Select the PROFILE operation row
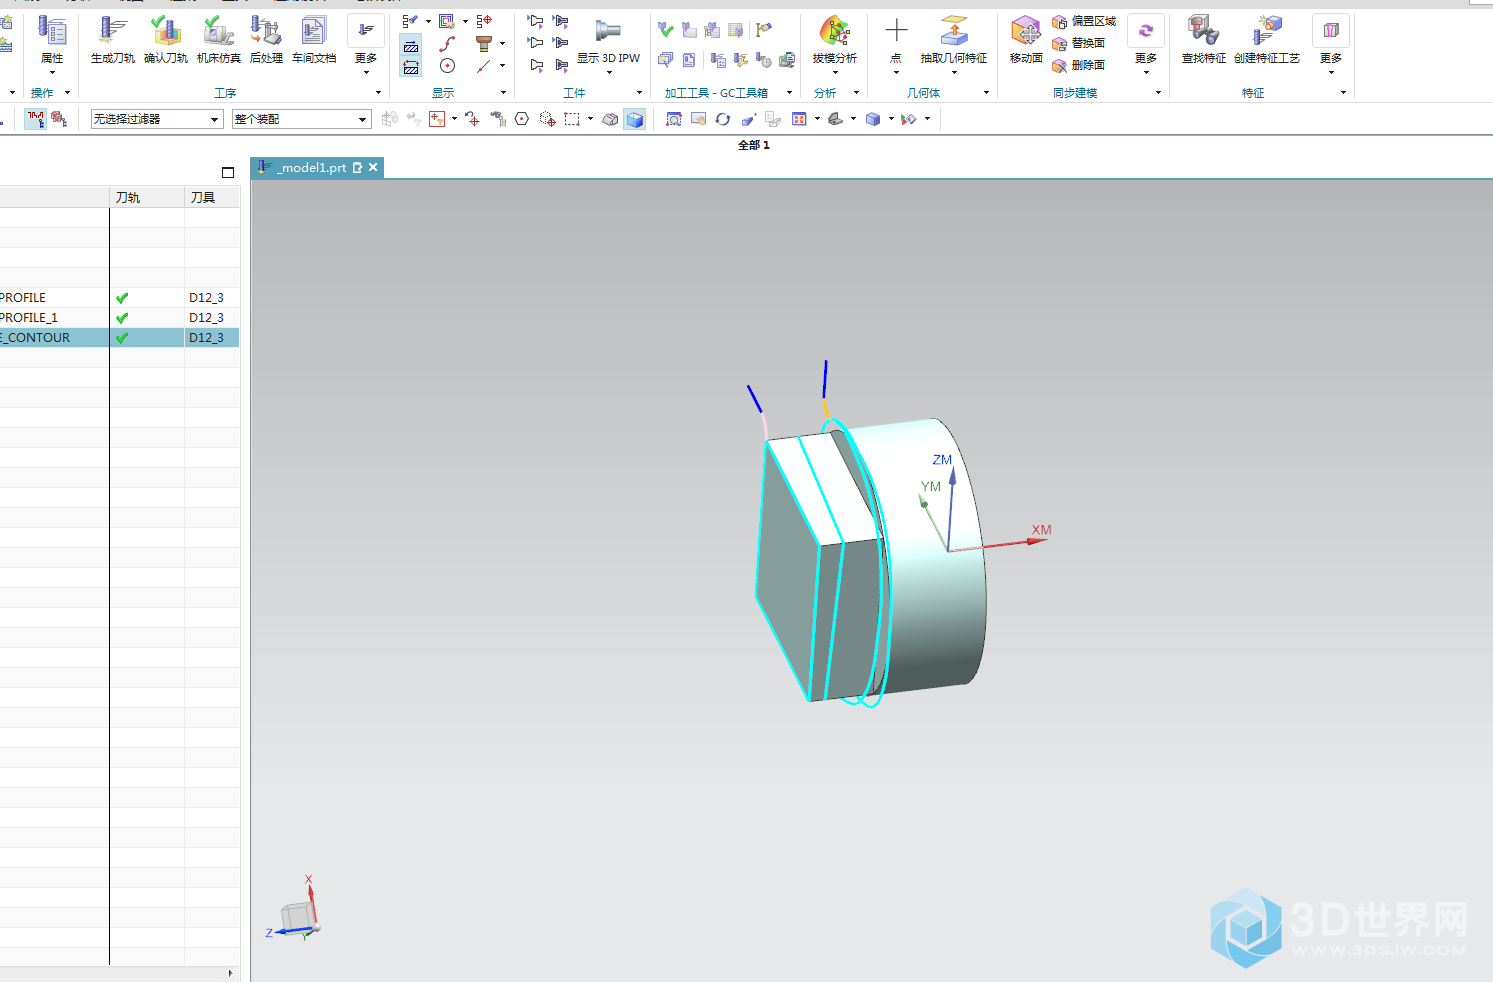The height and width of the screenshot is (982, 1493). click(119, 298)
